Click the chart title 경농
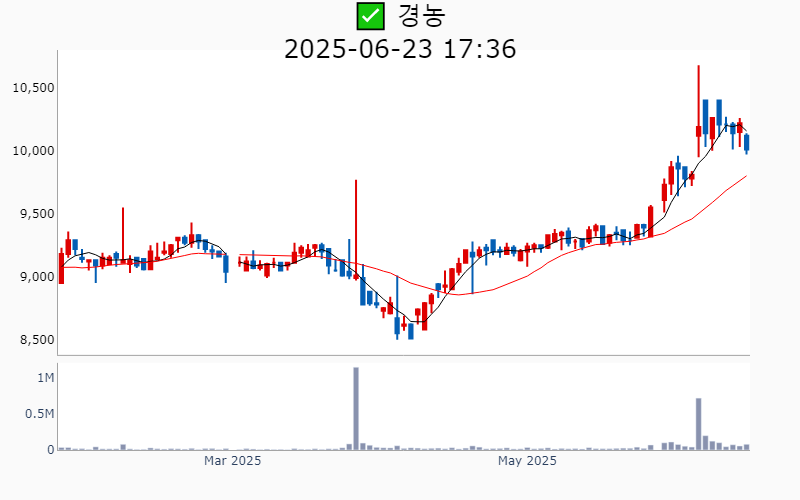This screenshot has height=500, width=800. [x=421, y=16]
